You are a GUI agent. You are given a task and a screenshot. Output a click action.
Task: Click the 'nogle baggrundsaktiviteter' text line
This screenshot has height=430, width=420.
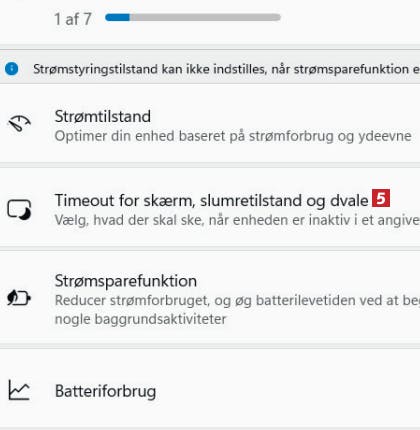(x=140, y=319)
